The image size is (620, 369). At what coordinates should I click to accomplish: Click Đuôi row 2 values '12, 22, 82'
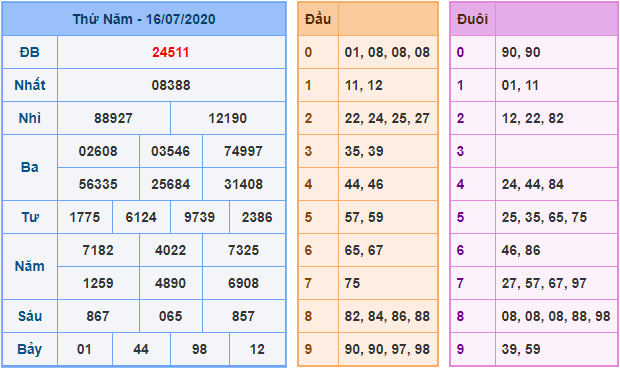click(533, 118)
